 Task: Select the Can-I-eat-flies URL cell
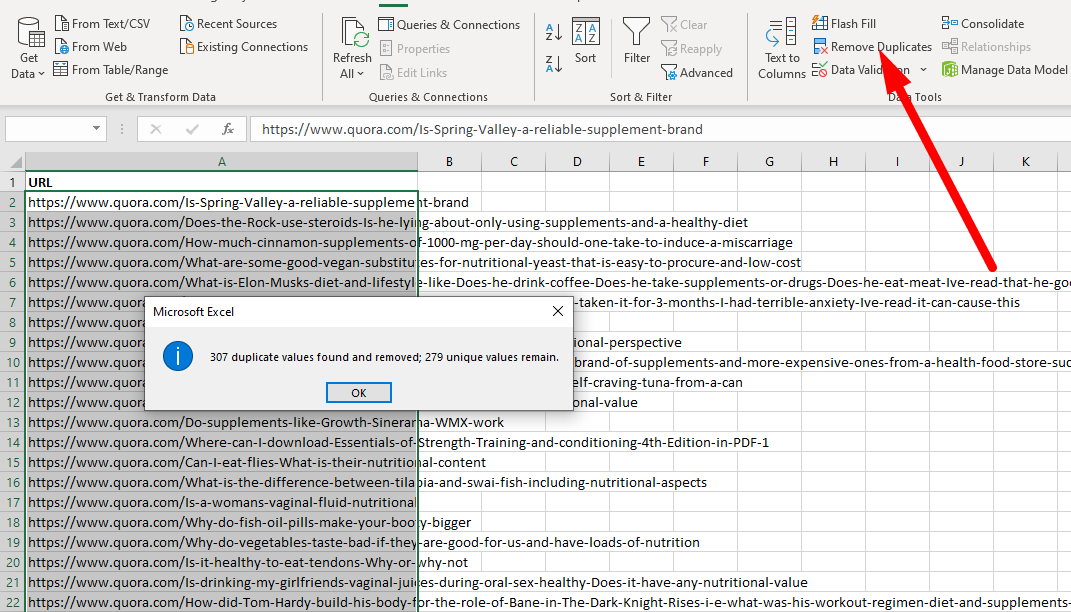pos(221,462)
